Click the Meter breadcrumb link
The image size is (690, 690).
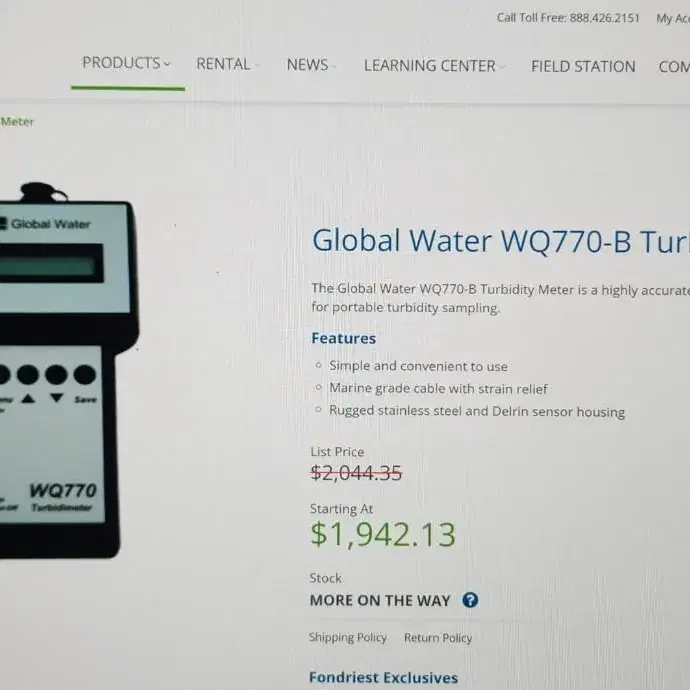(x=17, y=121)
